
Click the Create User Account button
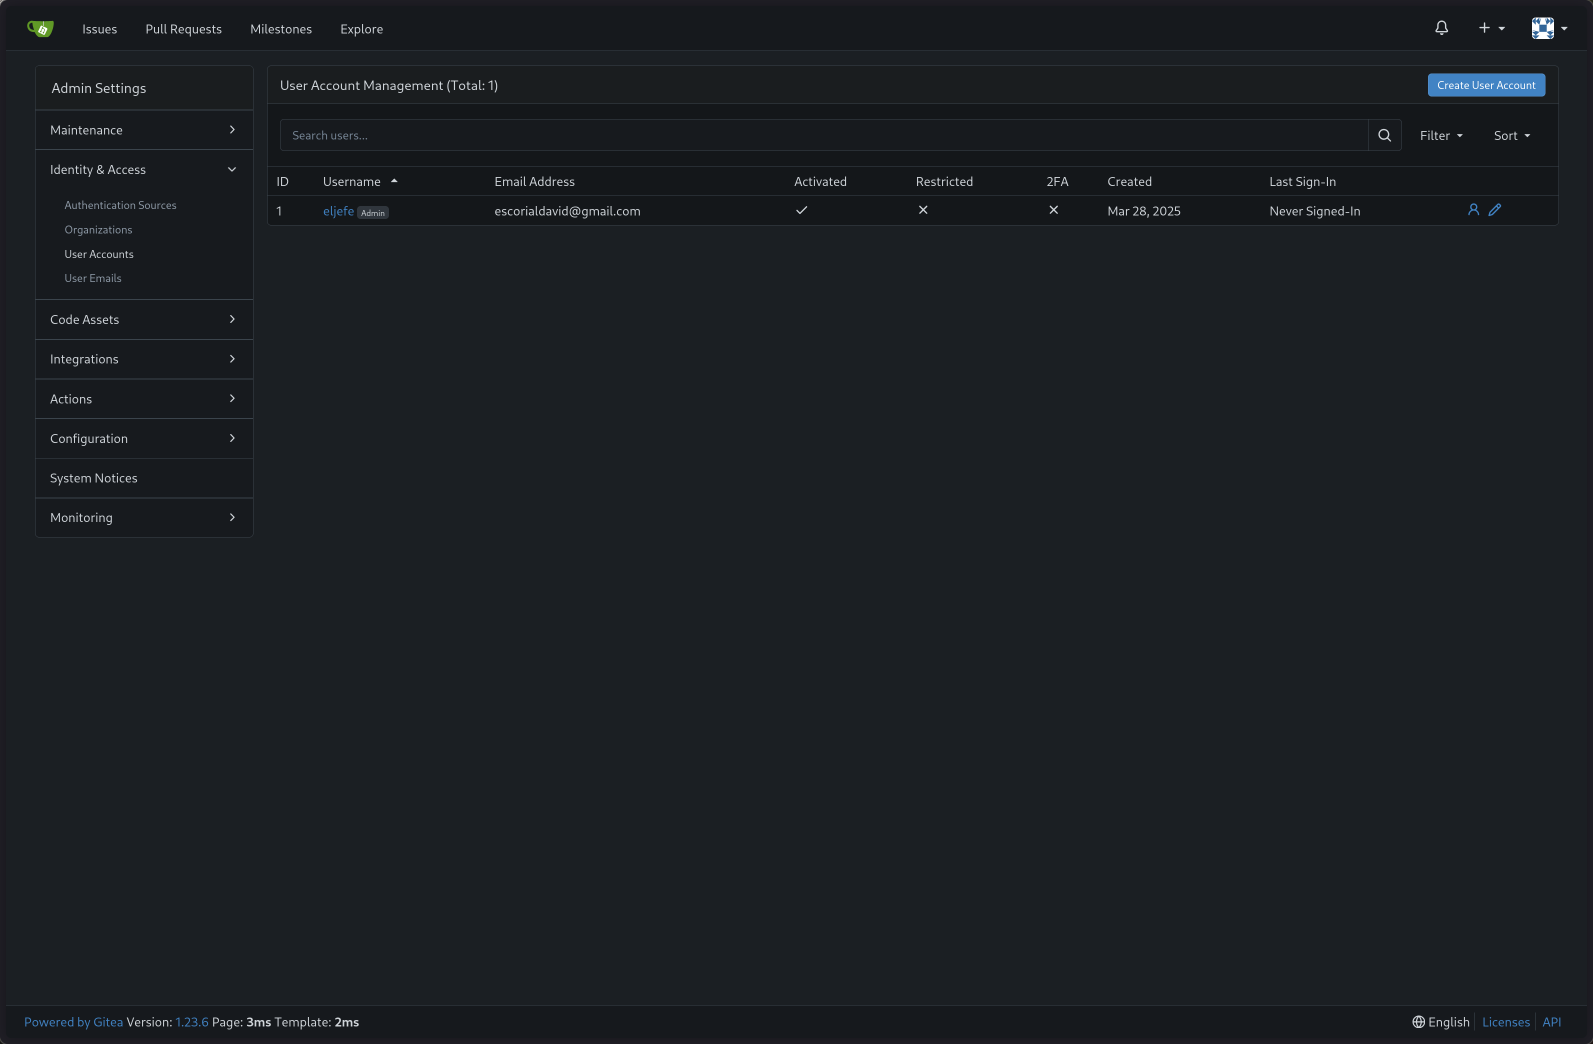(1486, 85)
